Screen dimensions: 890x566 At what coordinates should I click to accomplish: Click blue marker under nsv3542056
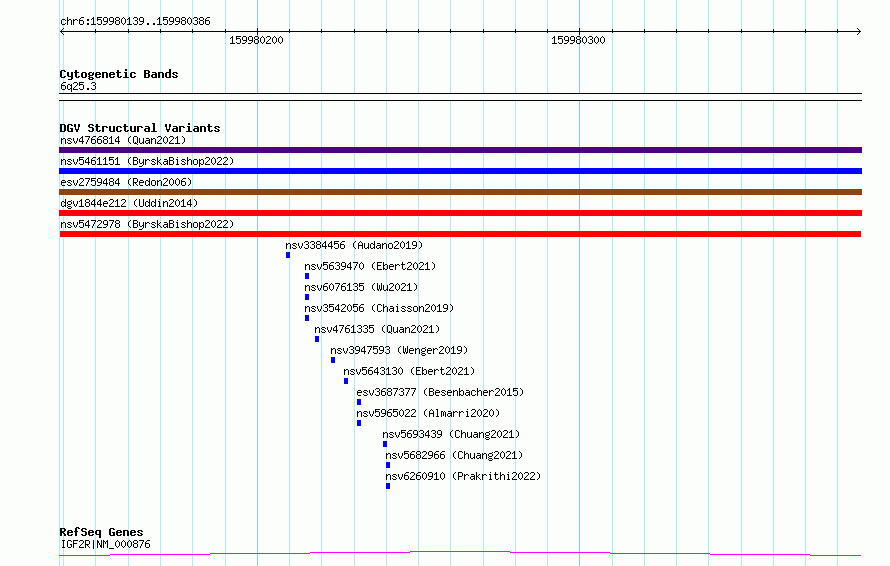307,318
